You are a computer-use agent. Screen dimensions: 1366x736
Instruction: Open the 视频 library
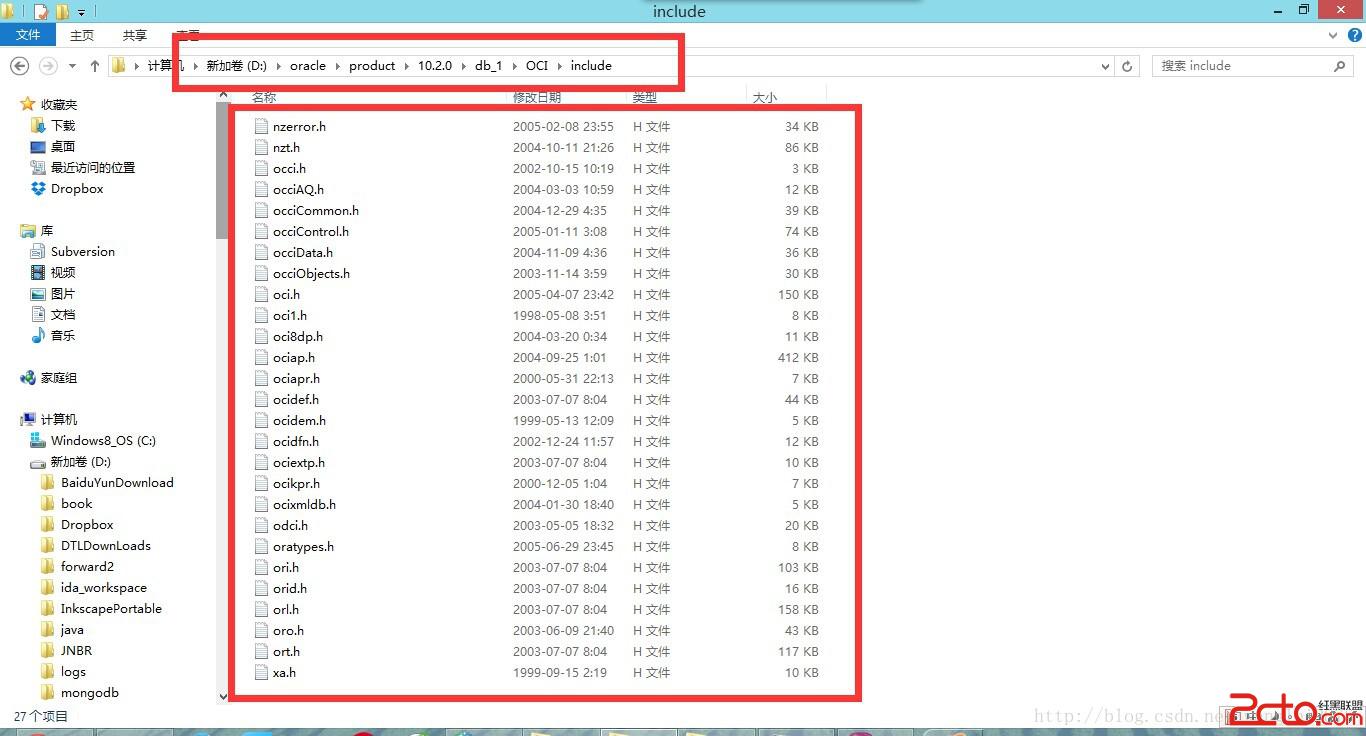(x=63, y=272)
